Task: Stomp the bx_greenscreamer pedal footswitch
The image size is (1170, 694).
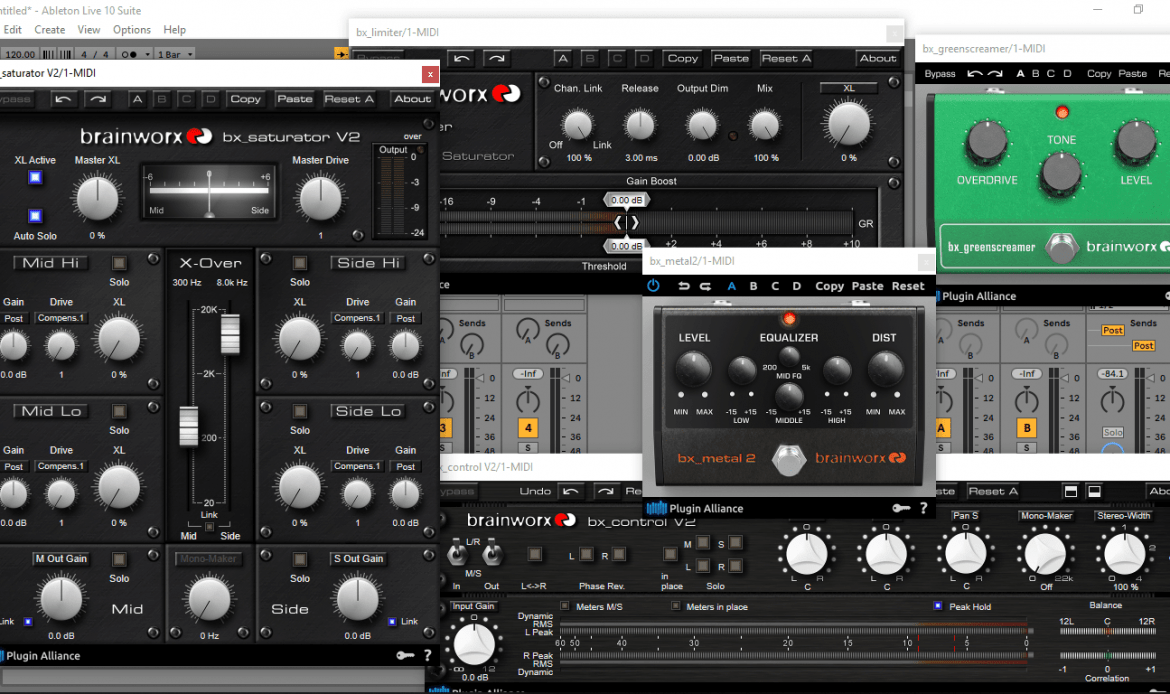Action: click(x=1060, y=247)
